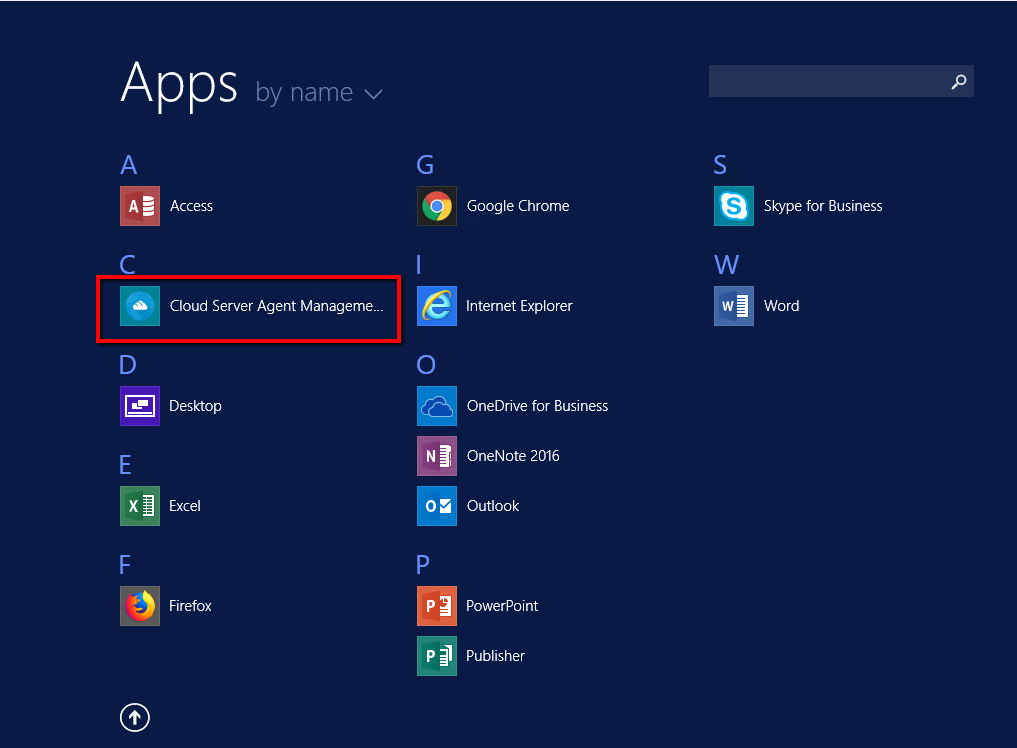This screenshot has height=748, width=1017.
Task: Click the 'Desktop' label
Action: click(195, 405)
